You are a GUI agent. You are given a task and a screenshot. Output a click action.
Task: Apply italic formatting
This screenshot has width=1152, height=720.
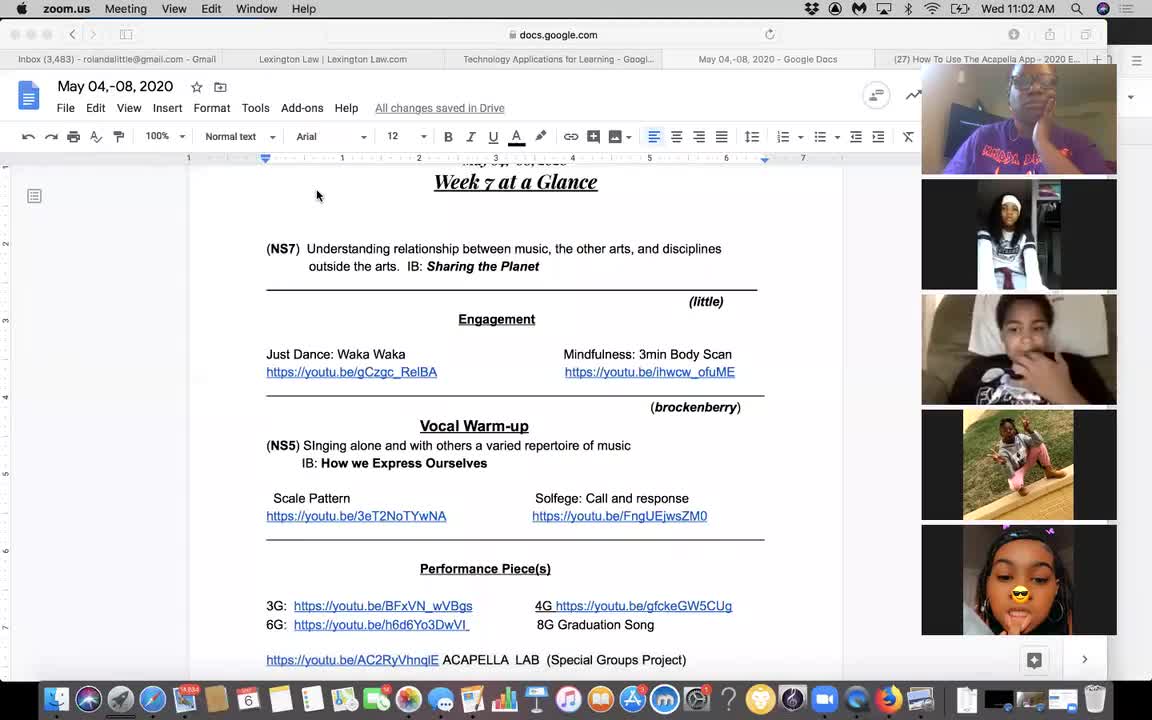pyautogui.click(x=470, y=136)
